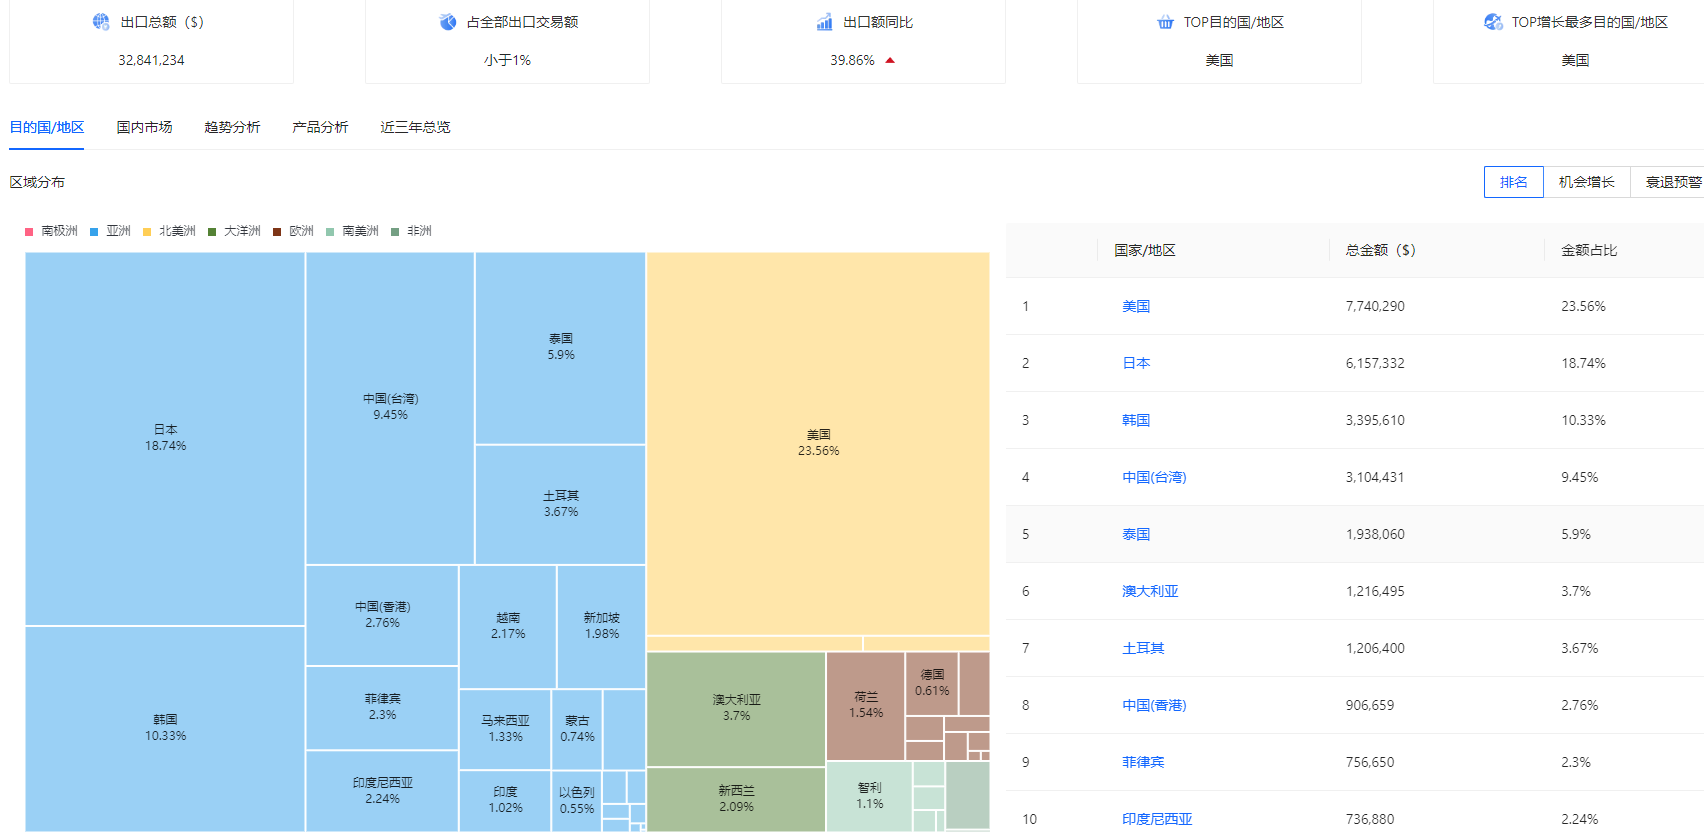
Task: Open the 土耳其 link in ranking table
Action: [x=1143, y=648]
